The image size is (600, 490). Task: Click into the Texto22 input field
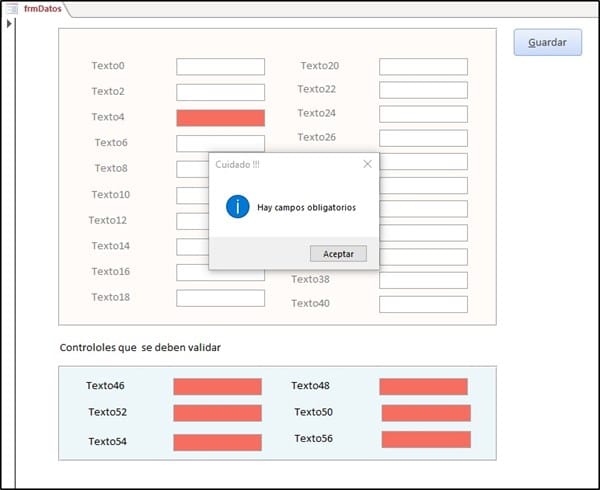[423, 90]
